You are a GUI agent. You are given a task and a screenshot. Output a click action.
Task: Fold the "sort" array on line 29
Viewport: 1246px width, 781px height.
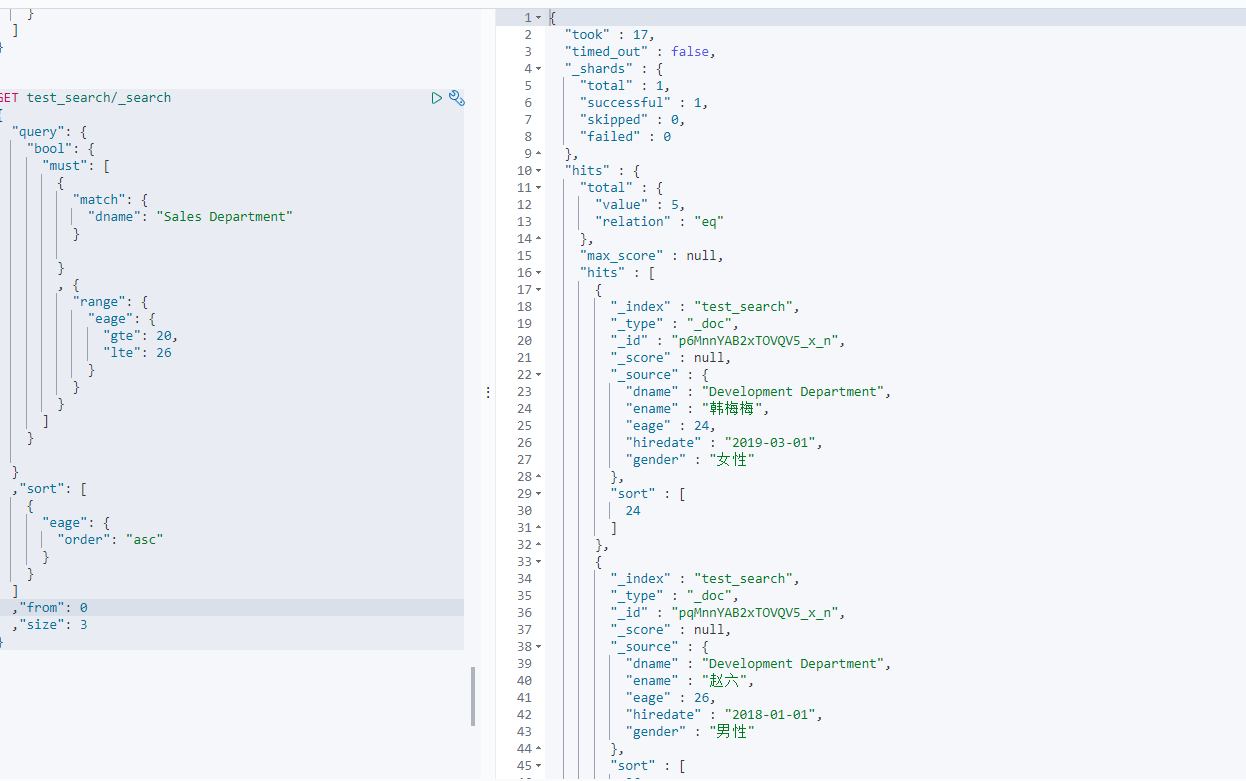pos(538,494)
